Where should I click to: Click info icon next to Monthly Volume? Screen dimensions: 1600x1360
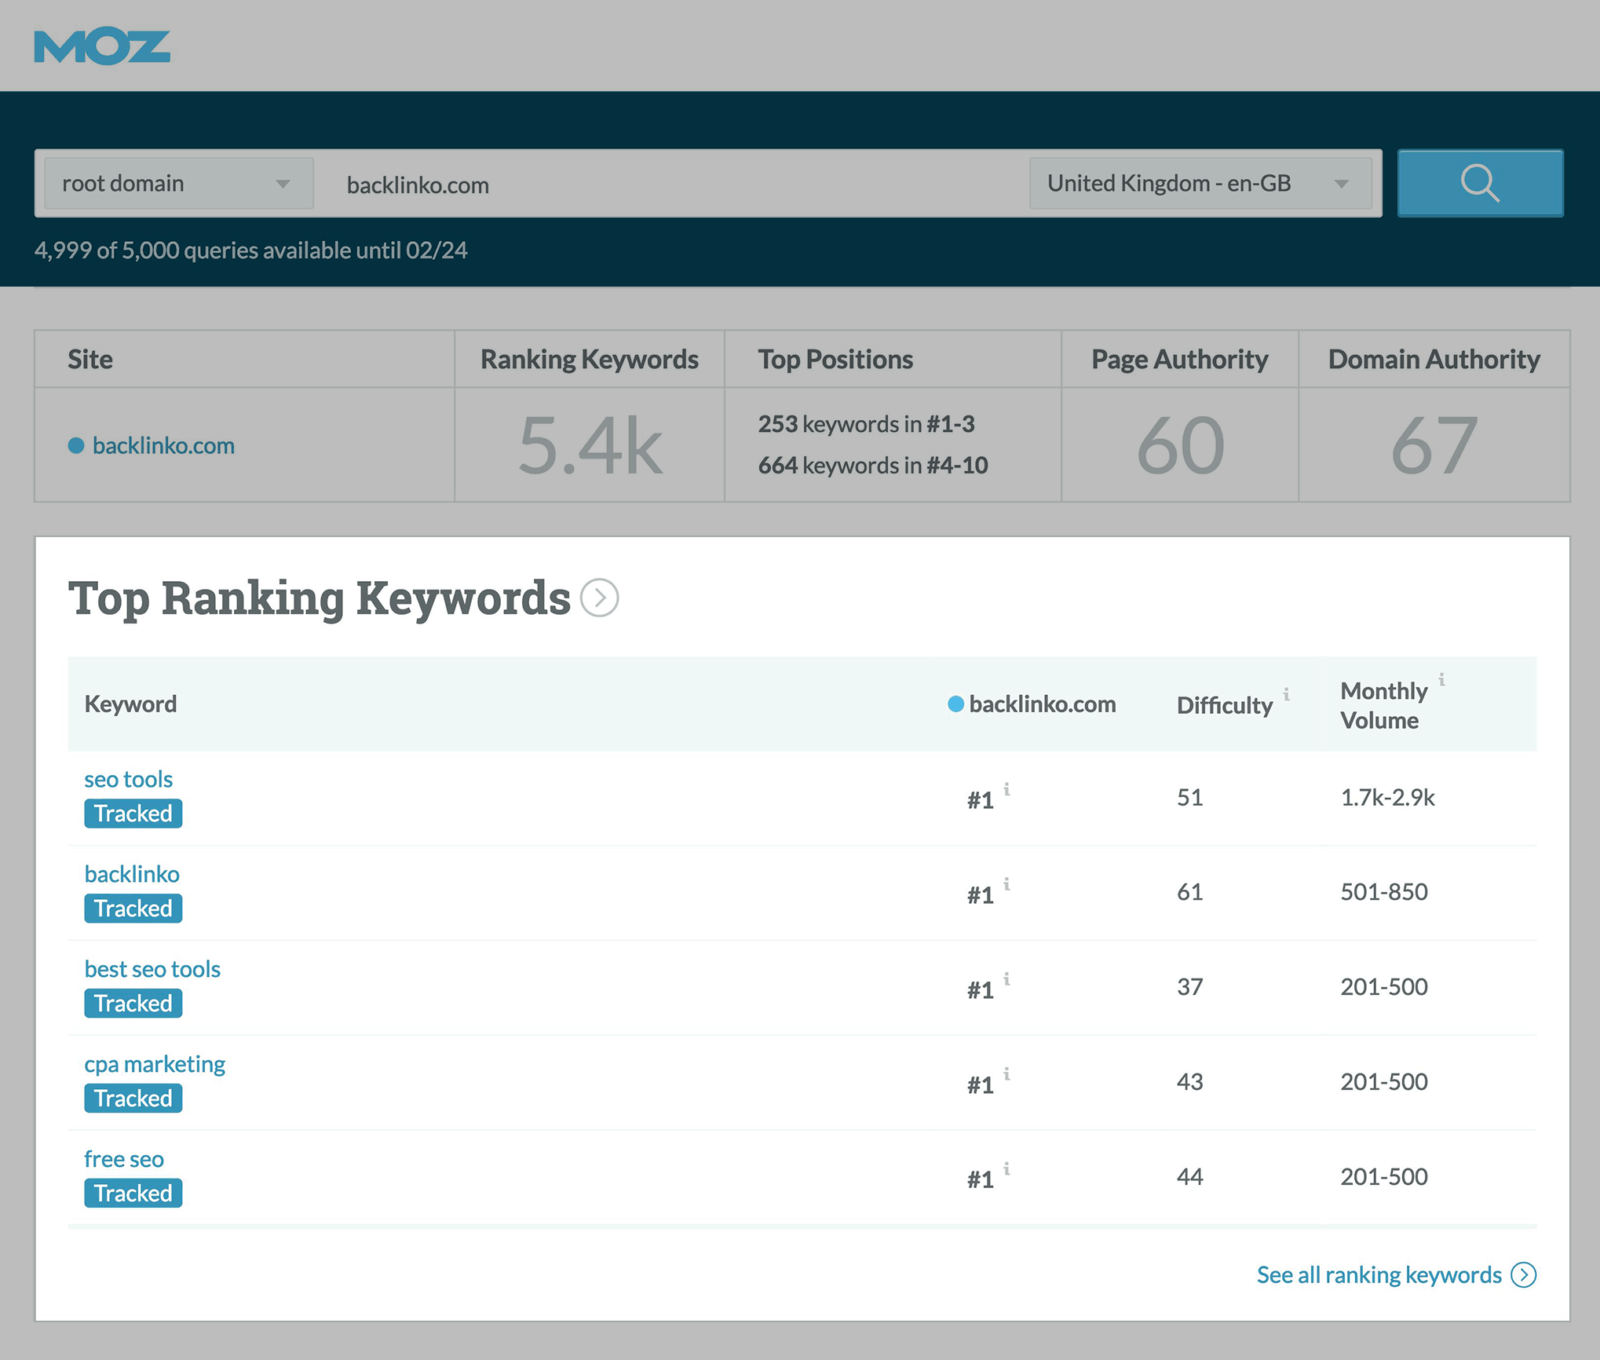click(x=1441, y=679)
